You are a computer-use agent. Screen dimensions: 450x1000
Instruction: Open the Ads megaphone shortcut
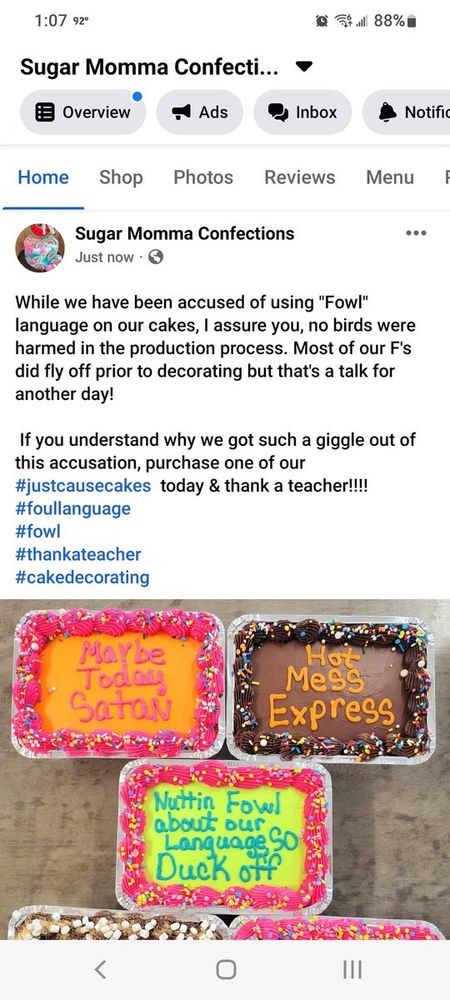pos(200,112)
